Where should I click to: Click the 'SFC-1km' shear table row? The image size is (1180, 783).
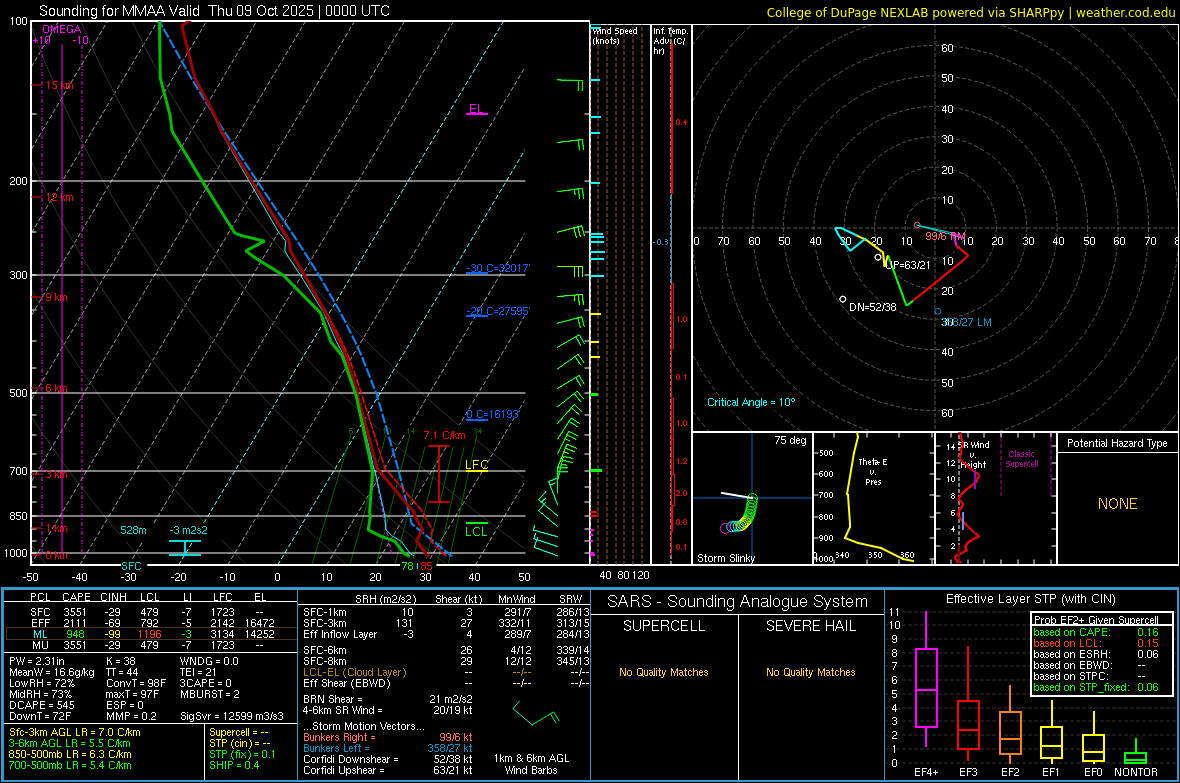tap(444, 612)
